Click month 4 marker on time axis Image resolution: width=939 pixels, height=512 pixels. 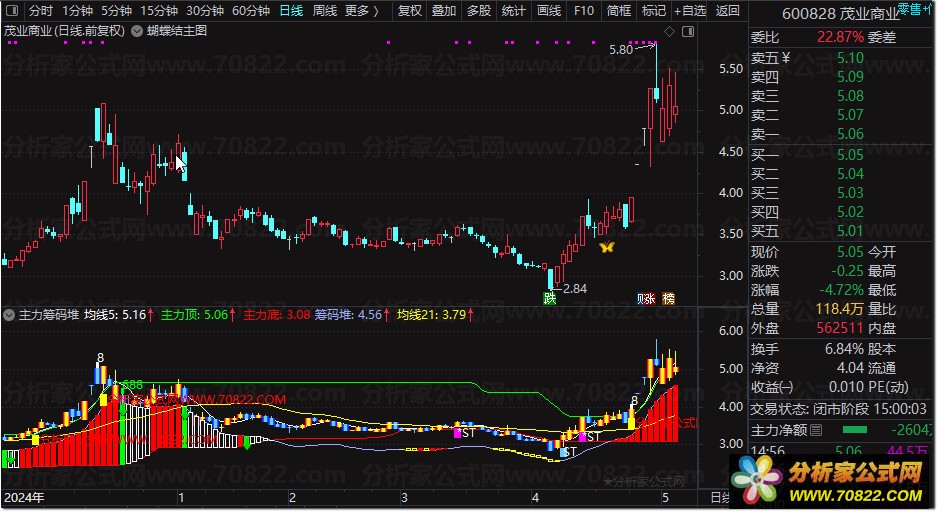535,498
